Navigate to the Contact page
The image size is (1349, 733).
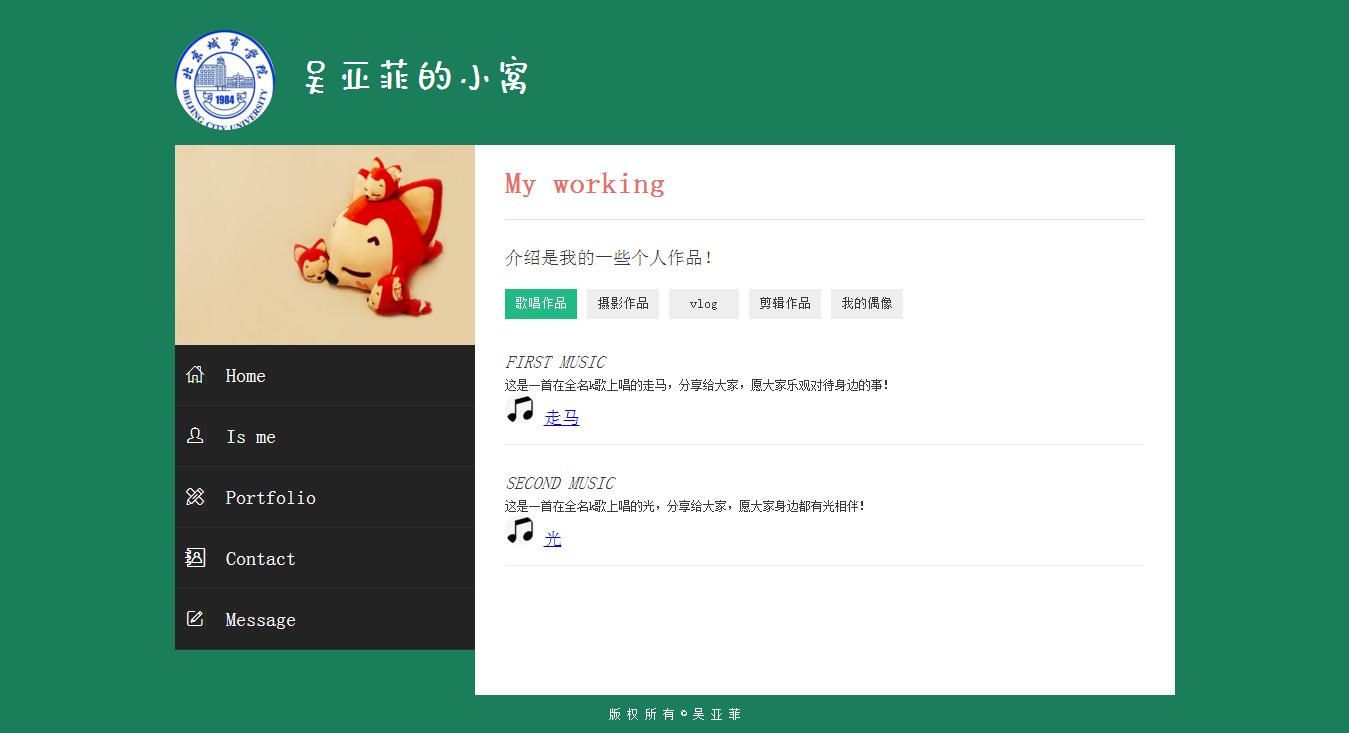click(325, 558)
